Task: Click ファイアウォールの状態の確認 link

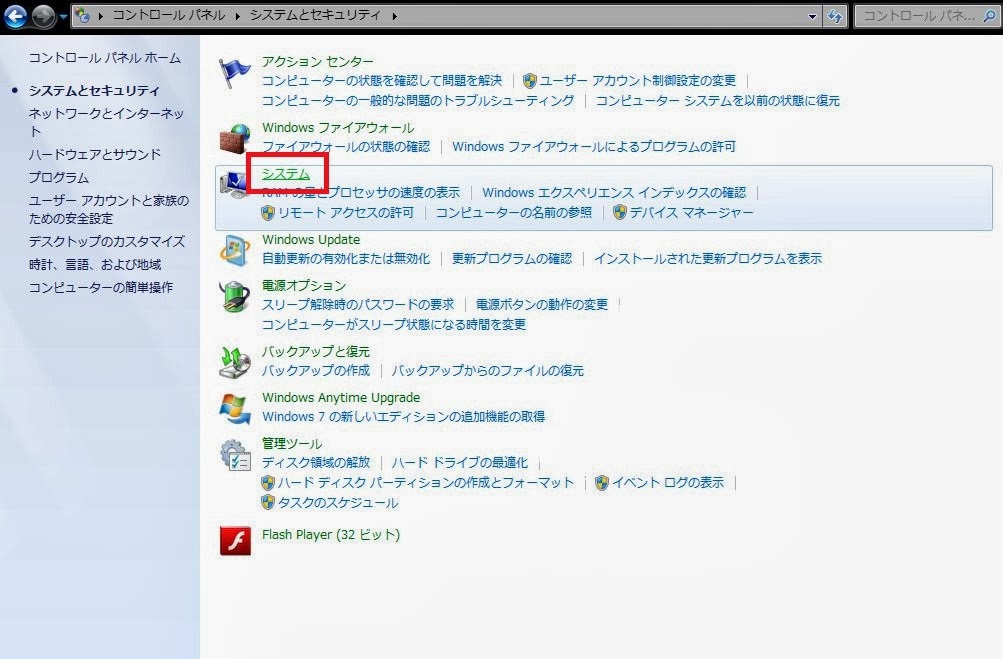Action: (x=346, y=147)
